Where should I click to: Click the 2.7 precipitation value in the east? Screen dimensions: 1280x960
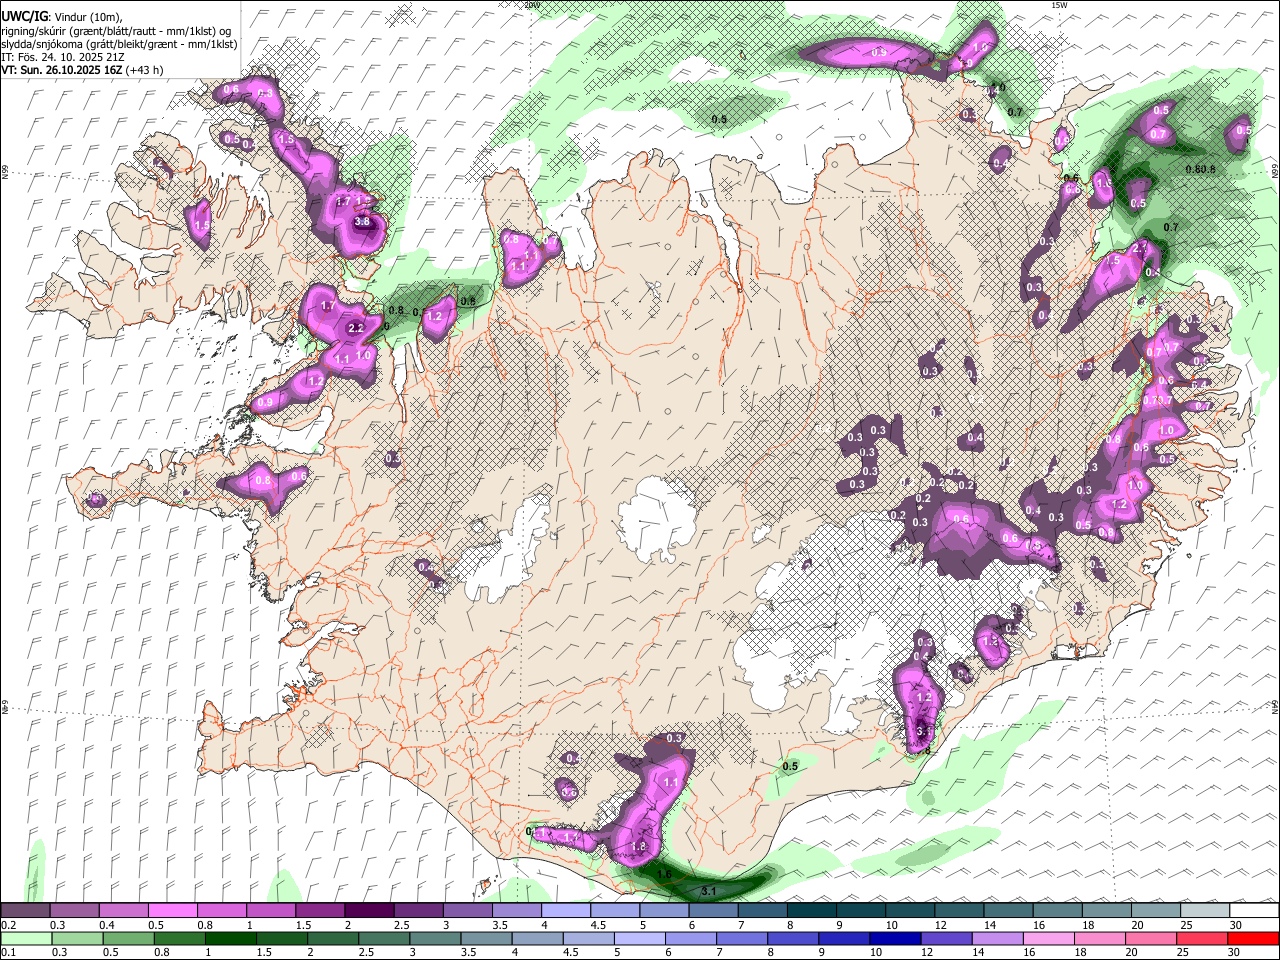pyautogui.click(x=1140, y=247)
